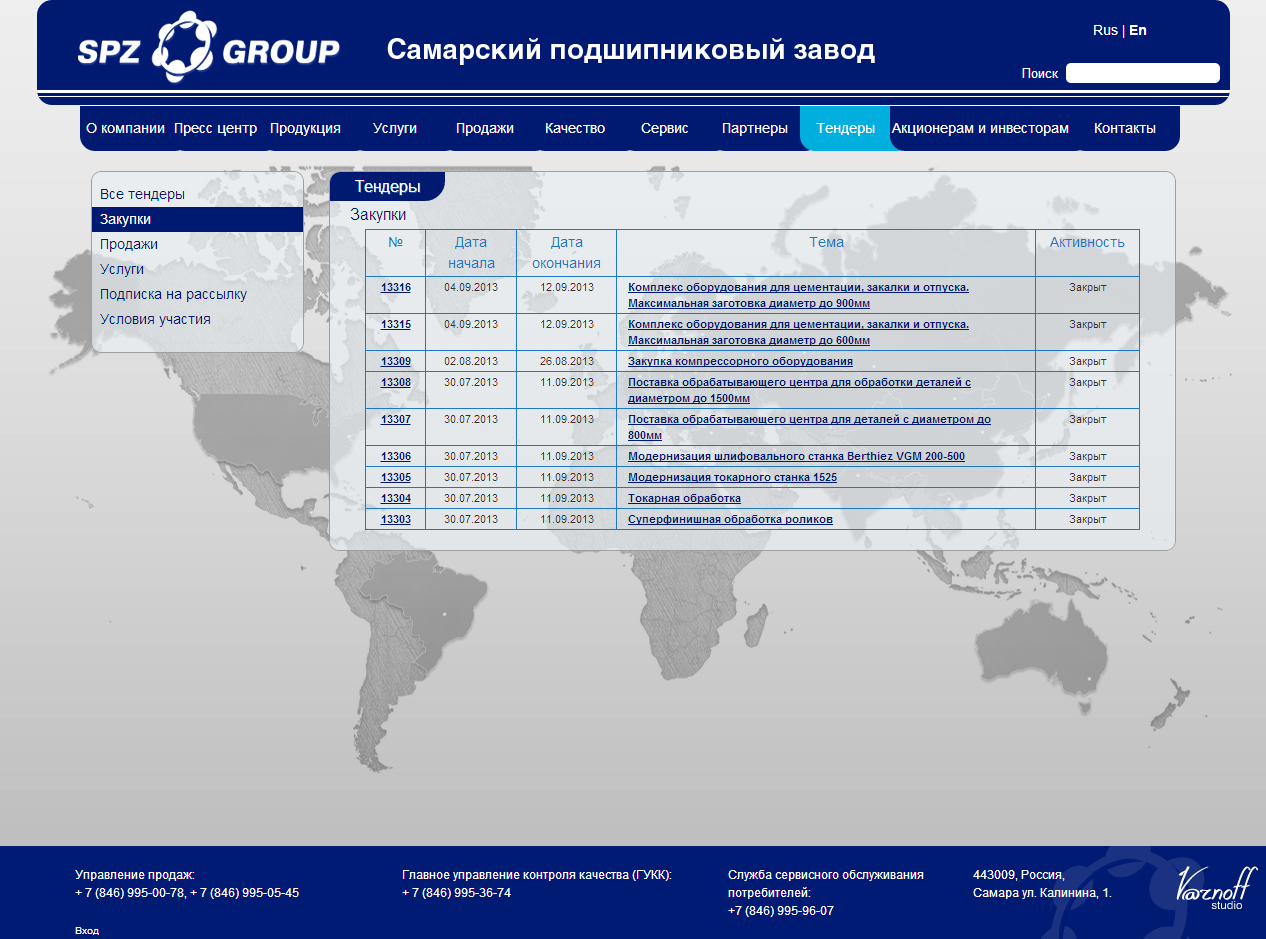This screenshot has width=1266, height=939.
Task: Switch language to En
Action: point(1137,30)
